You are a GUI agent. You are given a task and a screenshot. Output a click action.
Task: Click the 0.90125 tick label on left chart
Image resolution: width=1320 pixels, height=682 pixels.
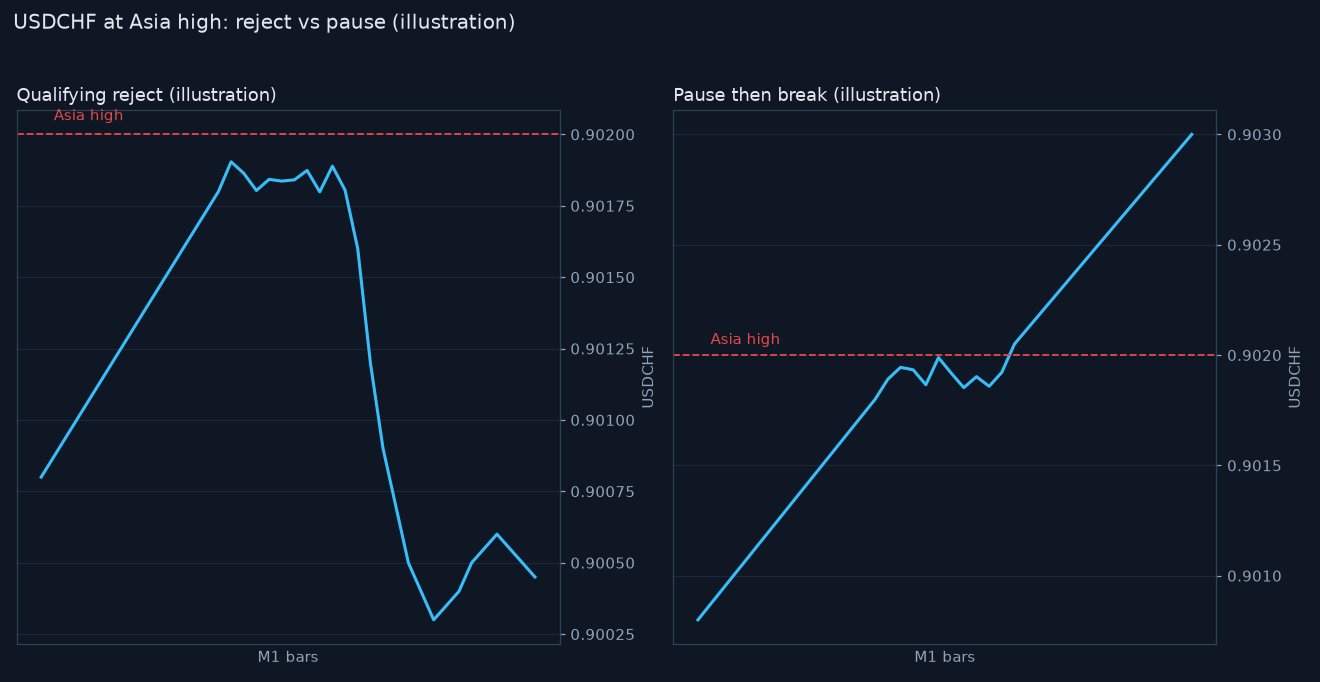click(x=603, y=349)
